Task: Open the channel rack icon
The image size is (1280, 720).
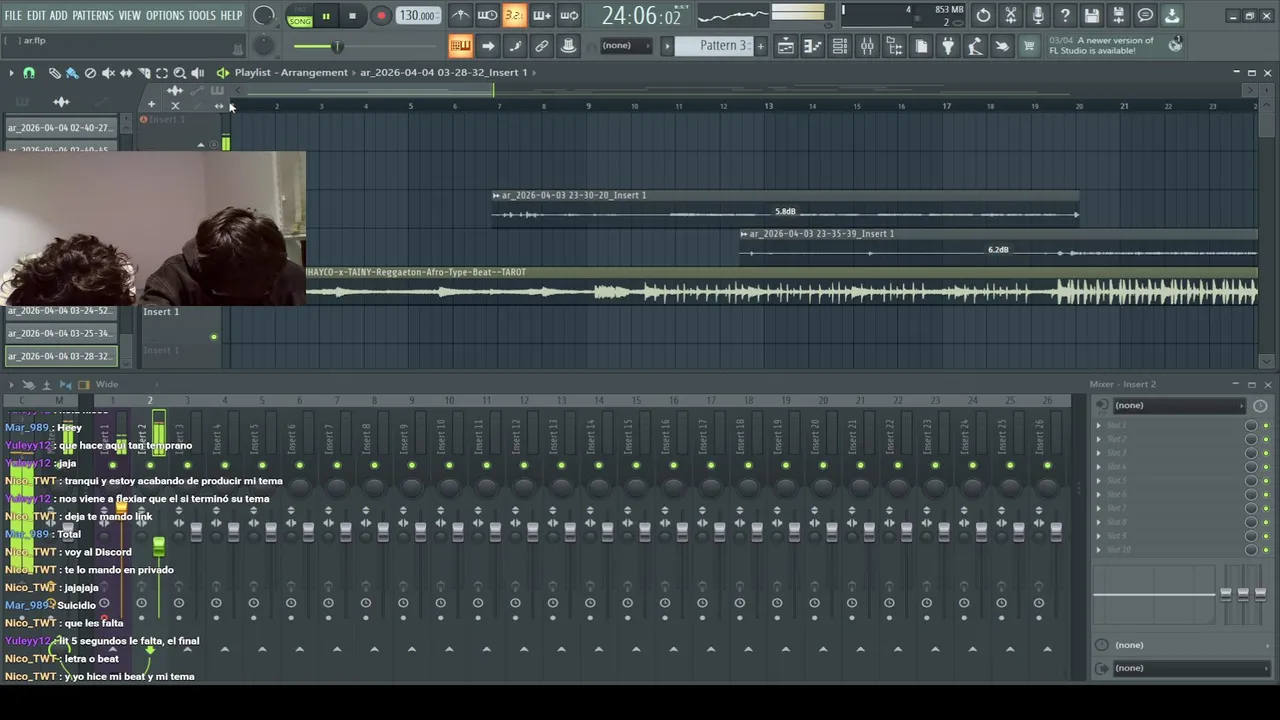Action: [x=840, y=46]
